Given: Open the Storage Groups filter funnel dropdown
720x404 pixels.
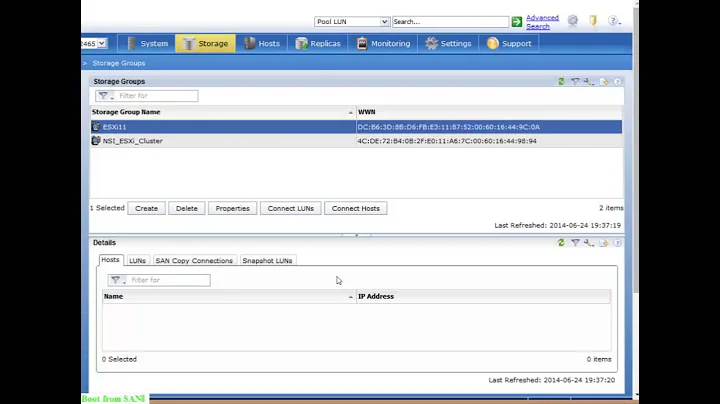Looking at the screenshot, I should click(x=106, y=95).
